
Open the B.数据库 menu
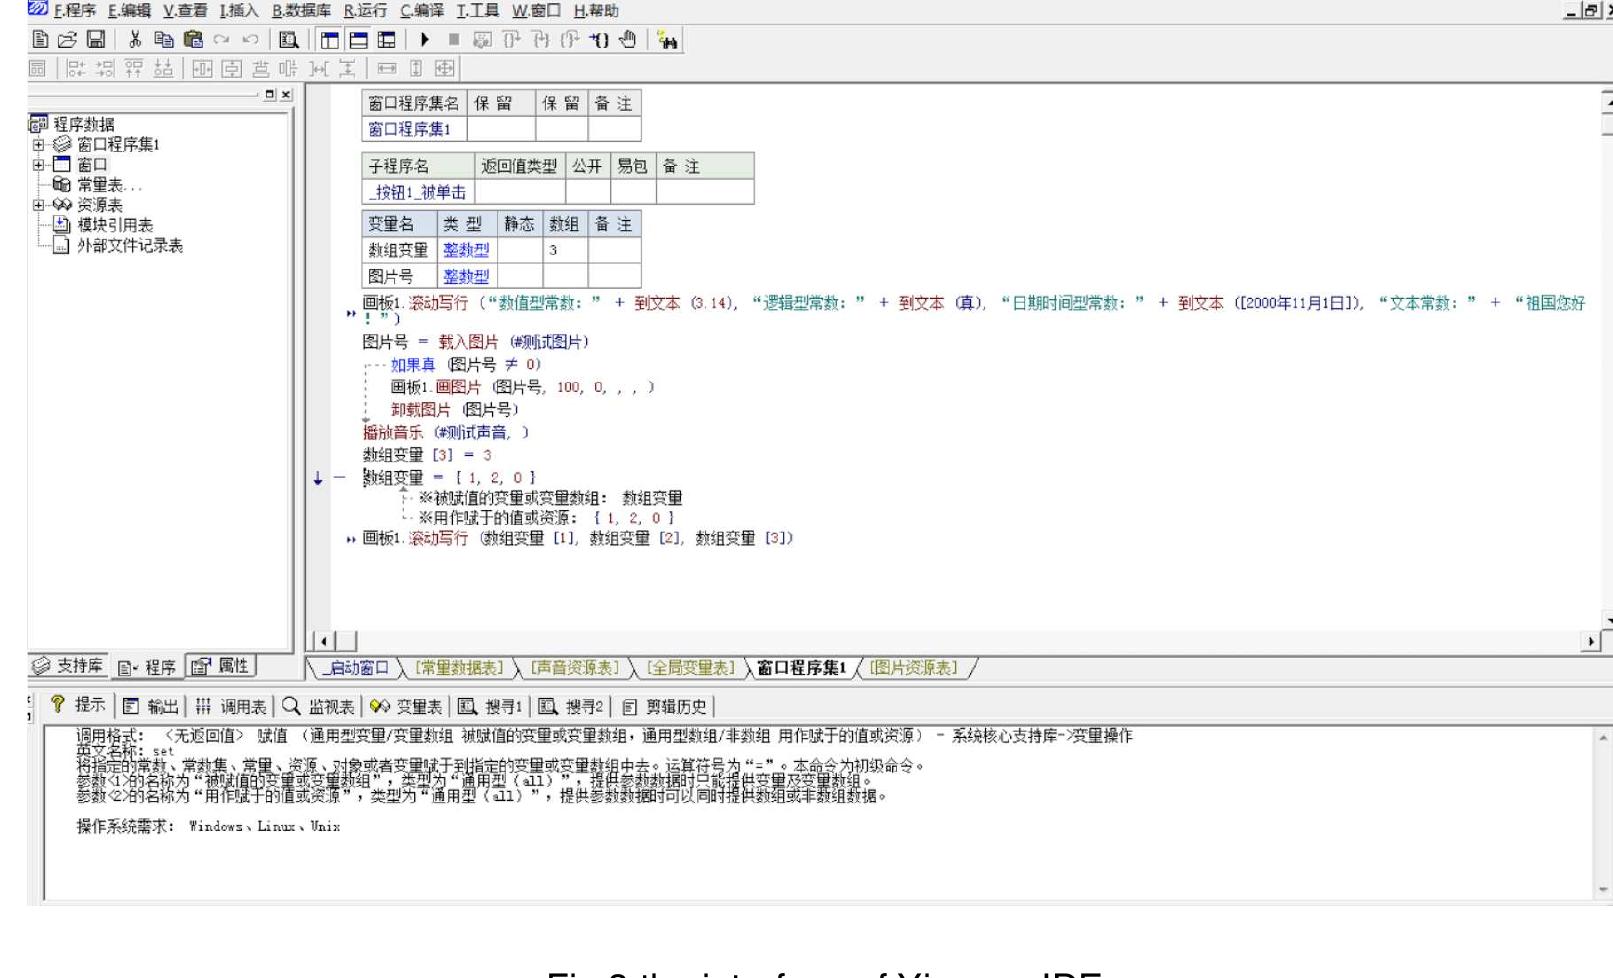(x=301, y=11)
